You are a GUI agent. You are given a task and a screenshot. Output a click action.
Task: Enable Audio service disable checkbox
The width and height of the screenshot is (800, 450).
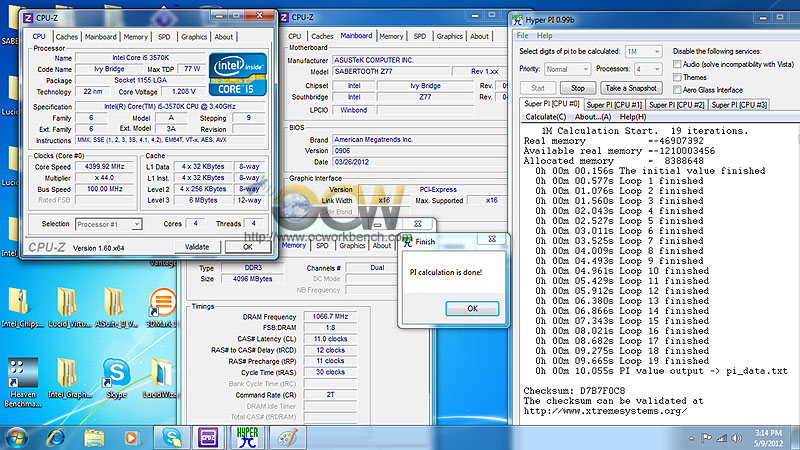[x=677, y=64]
